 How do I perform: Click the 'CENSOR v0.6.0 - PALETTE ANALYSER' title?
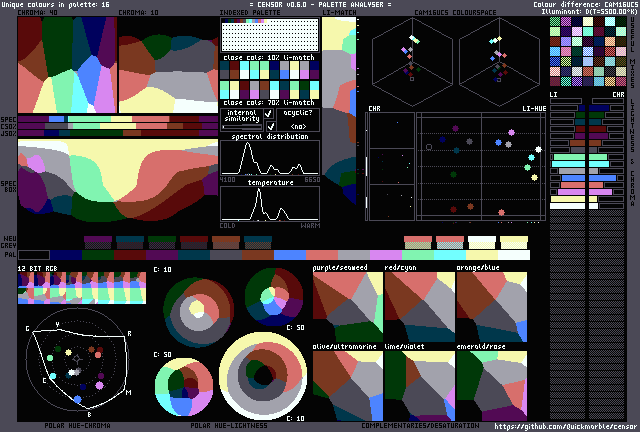point(320,4)
